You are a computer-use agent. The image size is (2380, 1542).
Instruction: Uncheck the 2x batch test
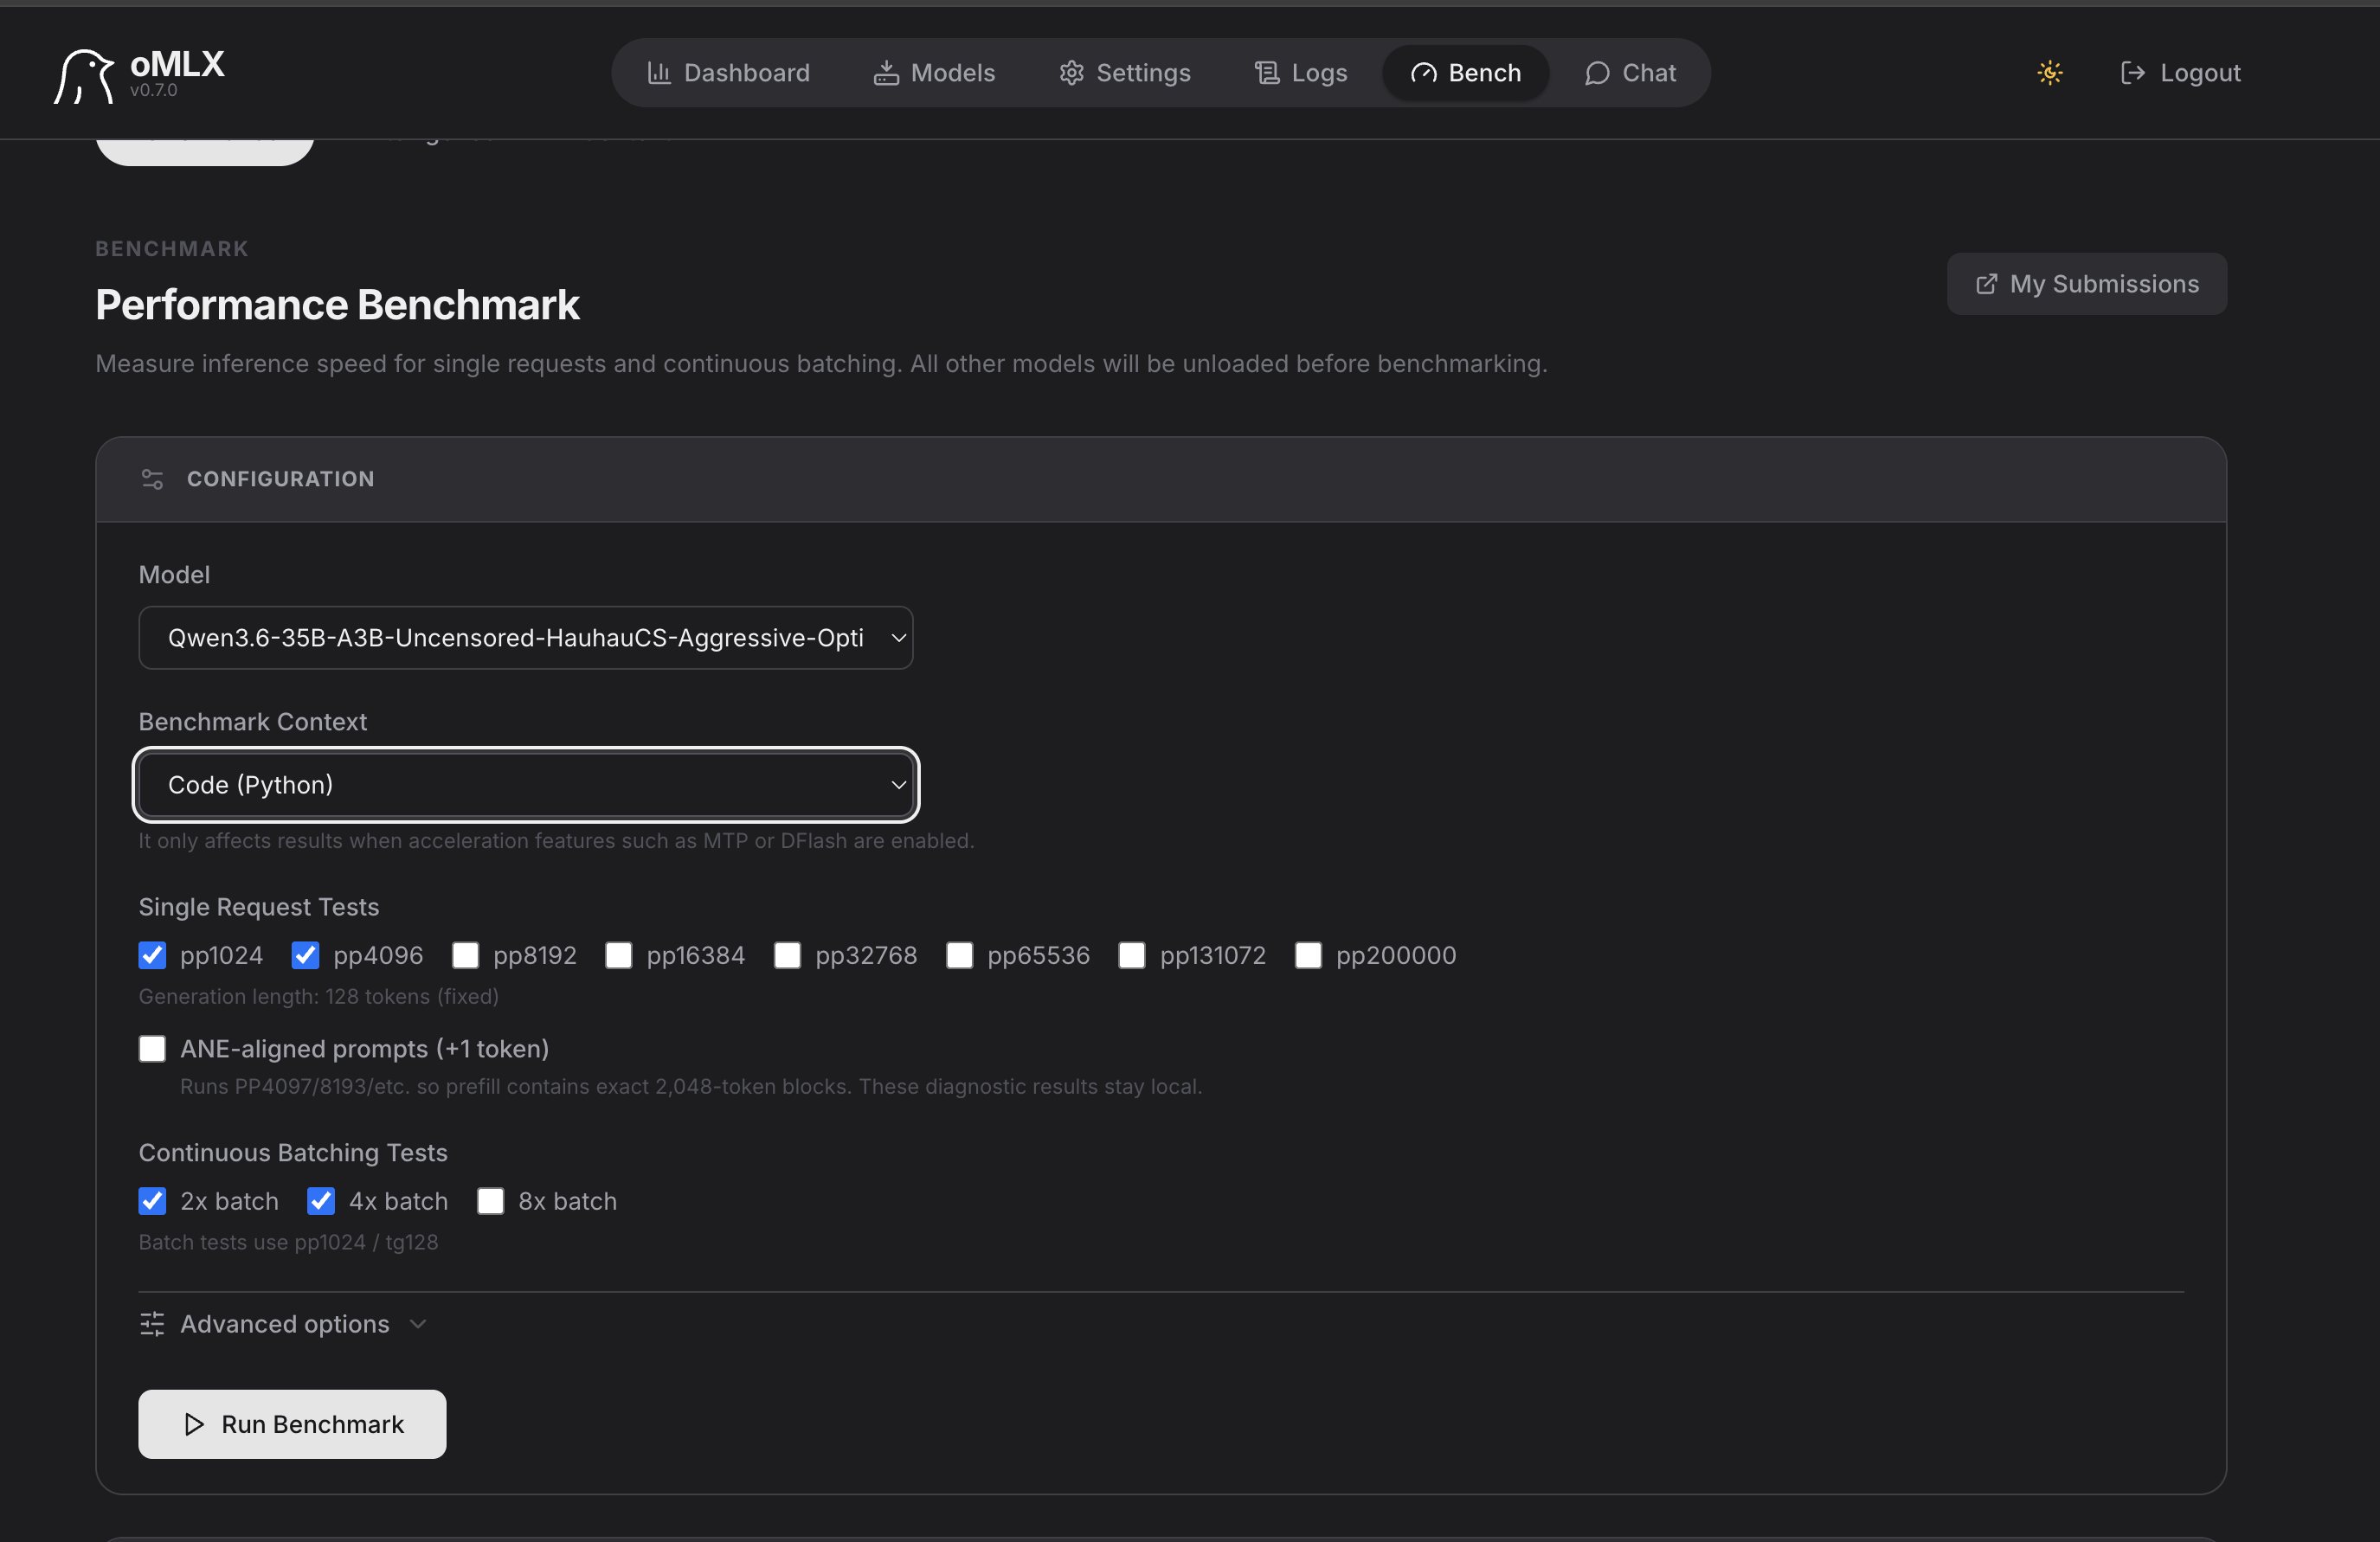point(152,1201)
